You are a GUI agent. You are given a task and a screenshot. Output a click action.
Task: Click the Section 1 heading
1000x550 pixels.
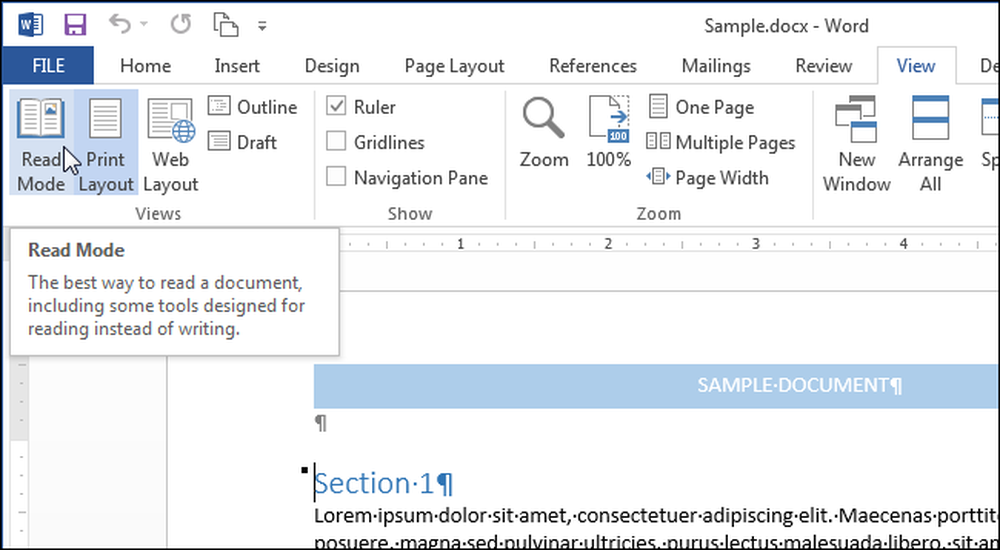(x=384, y=484)
